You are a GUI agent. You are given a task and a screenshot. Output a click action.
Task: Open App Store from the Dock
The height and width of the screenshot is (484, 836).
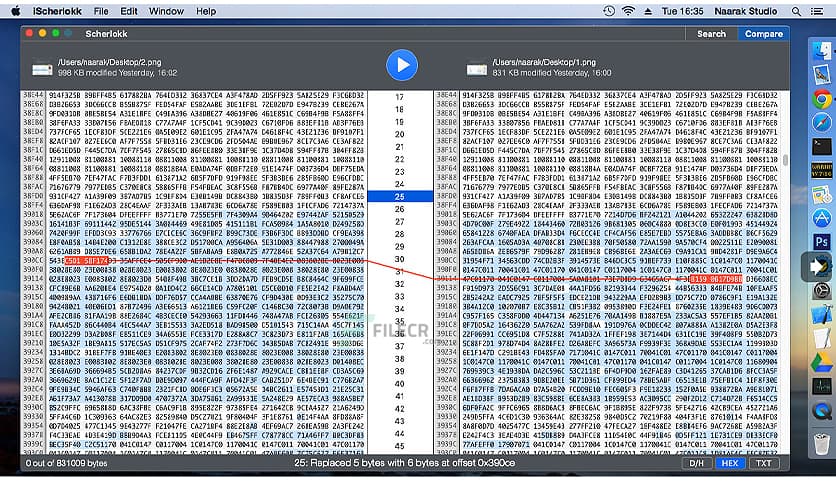click(x=822, y=219)
